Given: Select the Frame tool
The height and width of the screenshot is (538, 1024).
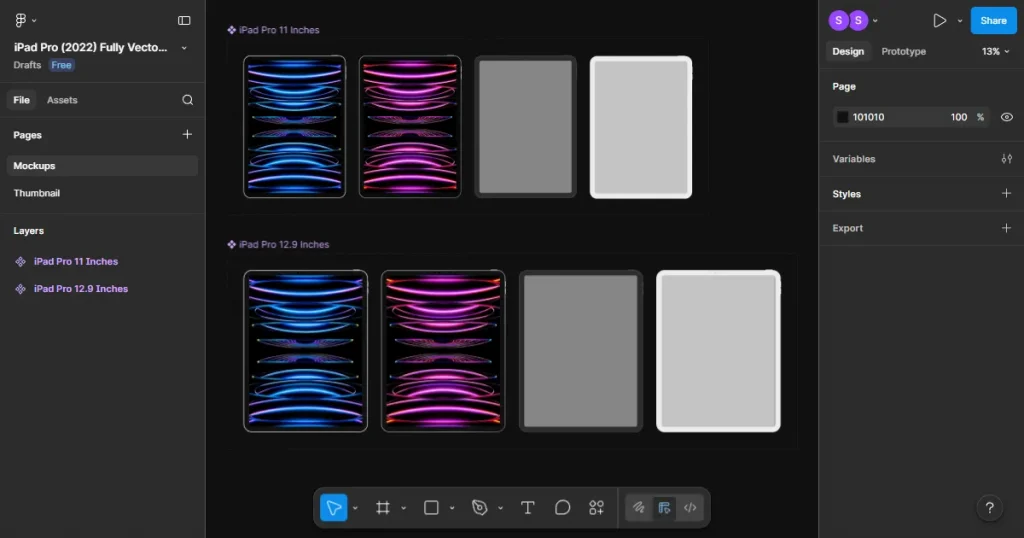Looking at the screenshot, I should (383, 507).
